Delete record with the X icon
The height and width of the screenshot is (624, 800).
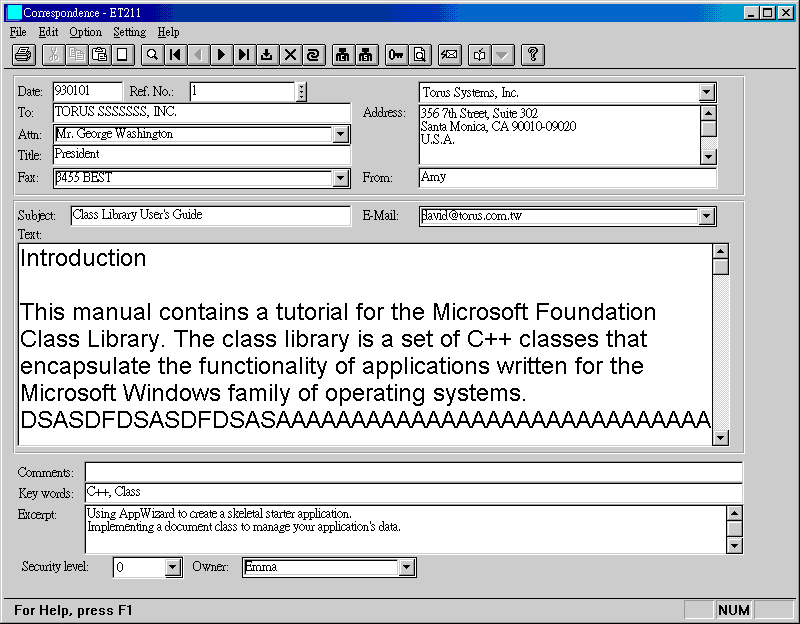[290, 55]
